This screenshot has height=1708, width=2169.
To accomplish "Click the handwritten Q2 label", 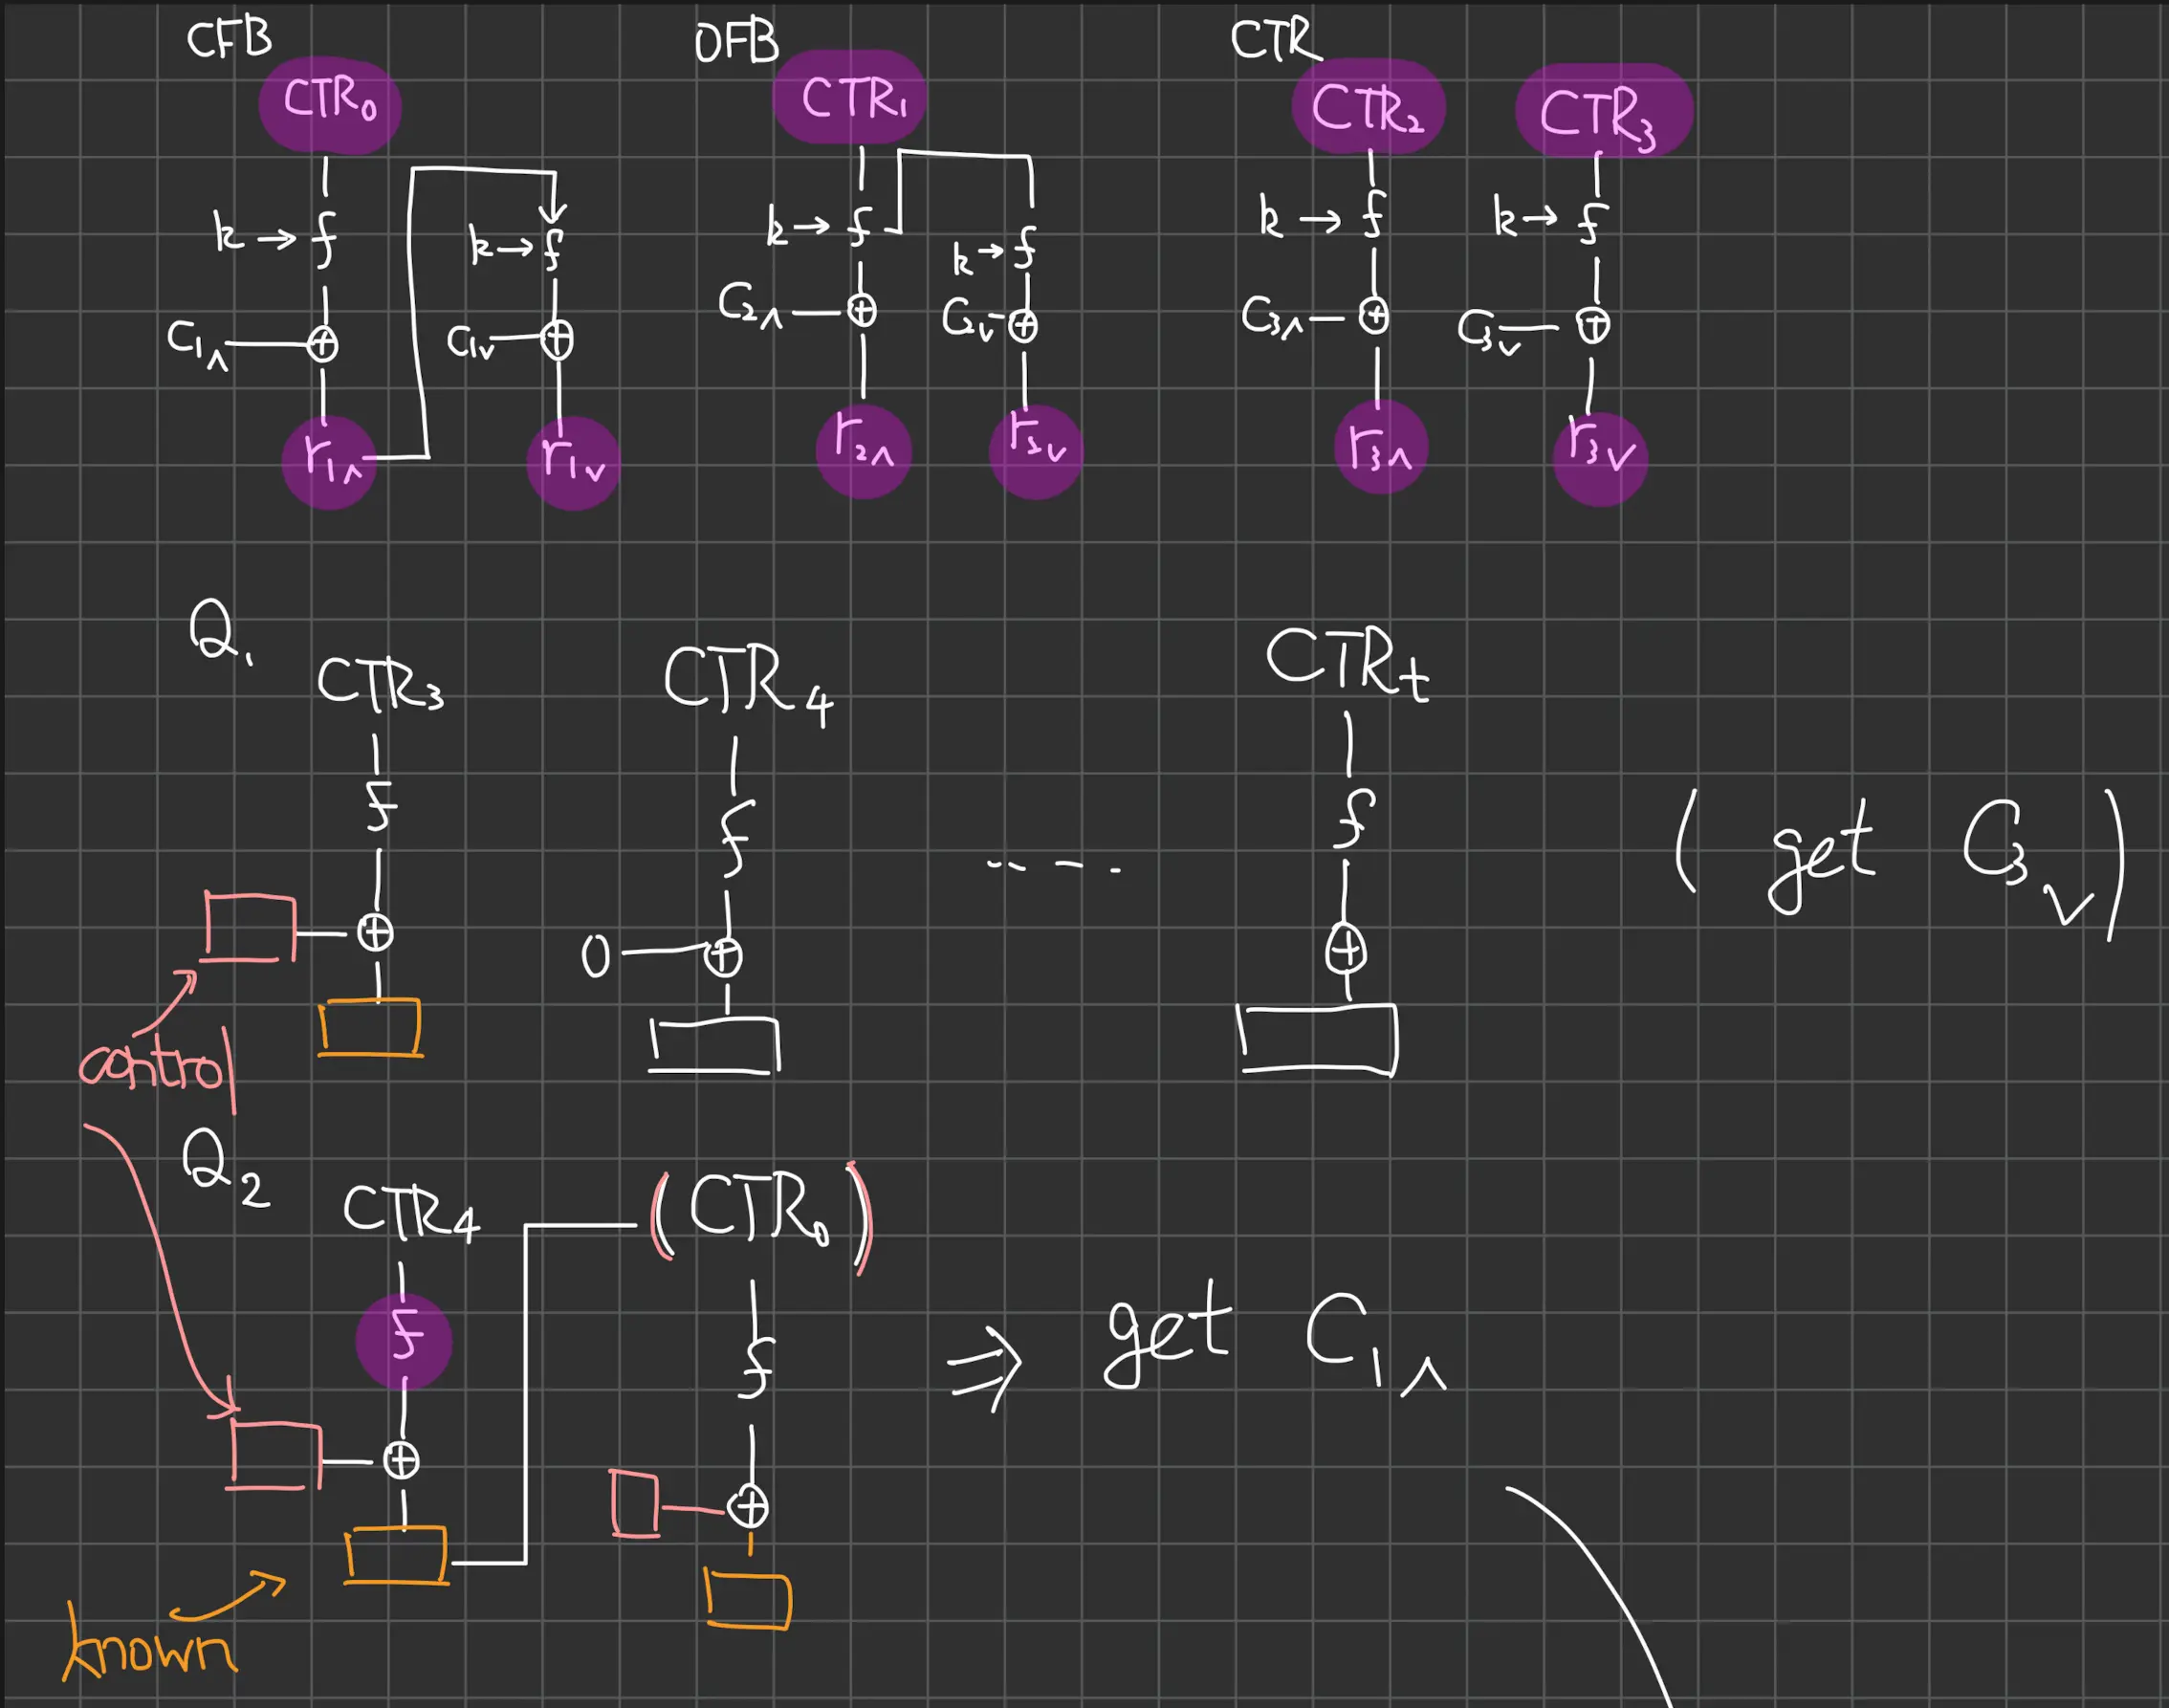I will [x=224, y=1168].
